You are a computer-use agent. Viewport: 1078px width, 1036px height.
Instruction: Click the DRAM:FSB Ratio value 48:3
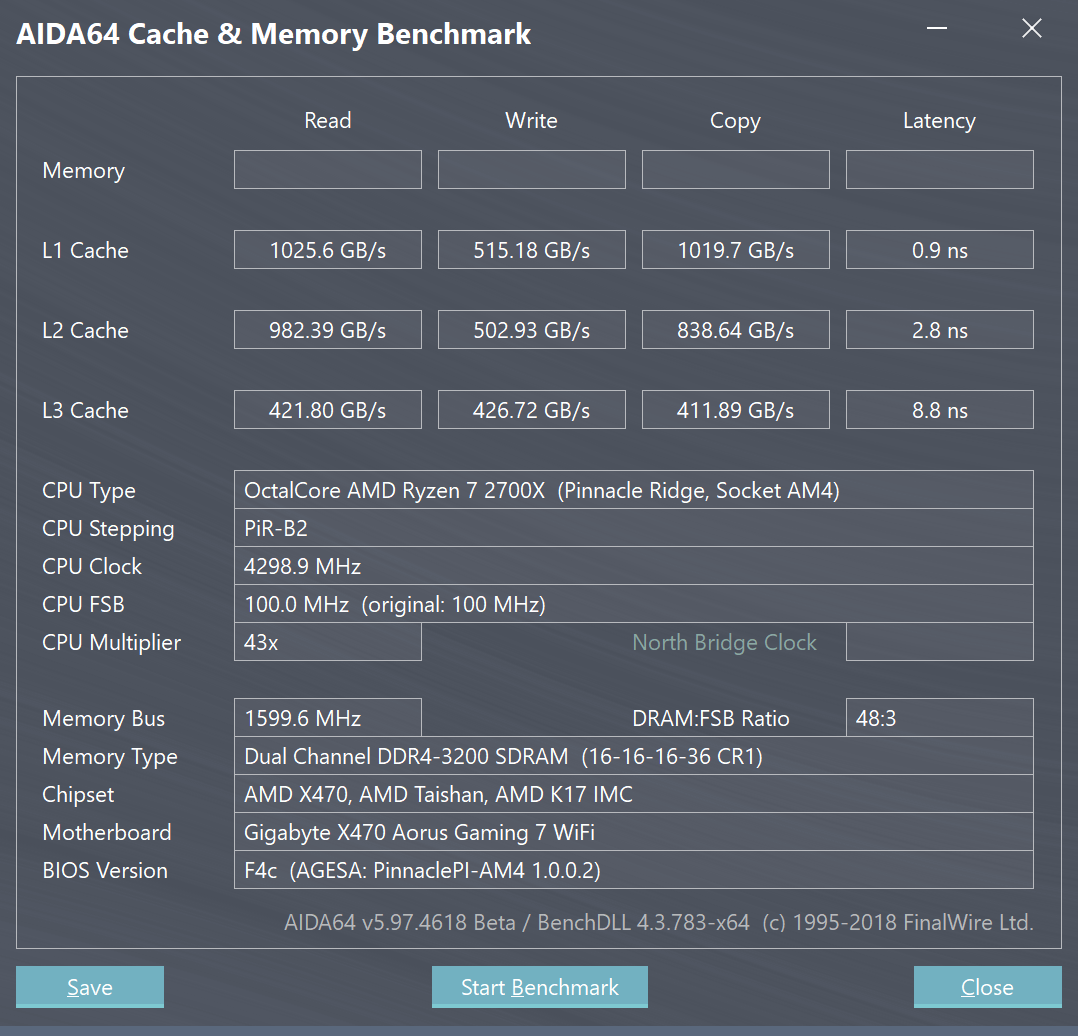pyautogui.click(x=940, y=718)
